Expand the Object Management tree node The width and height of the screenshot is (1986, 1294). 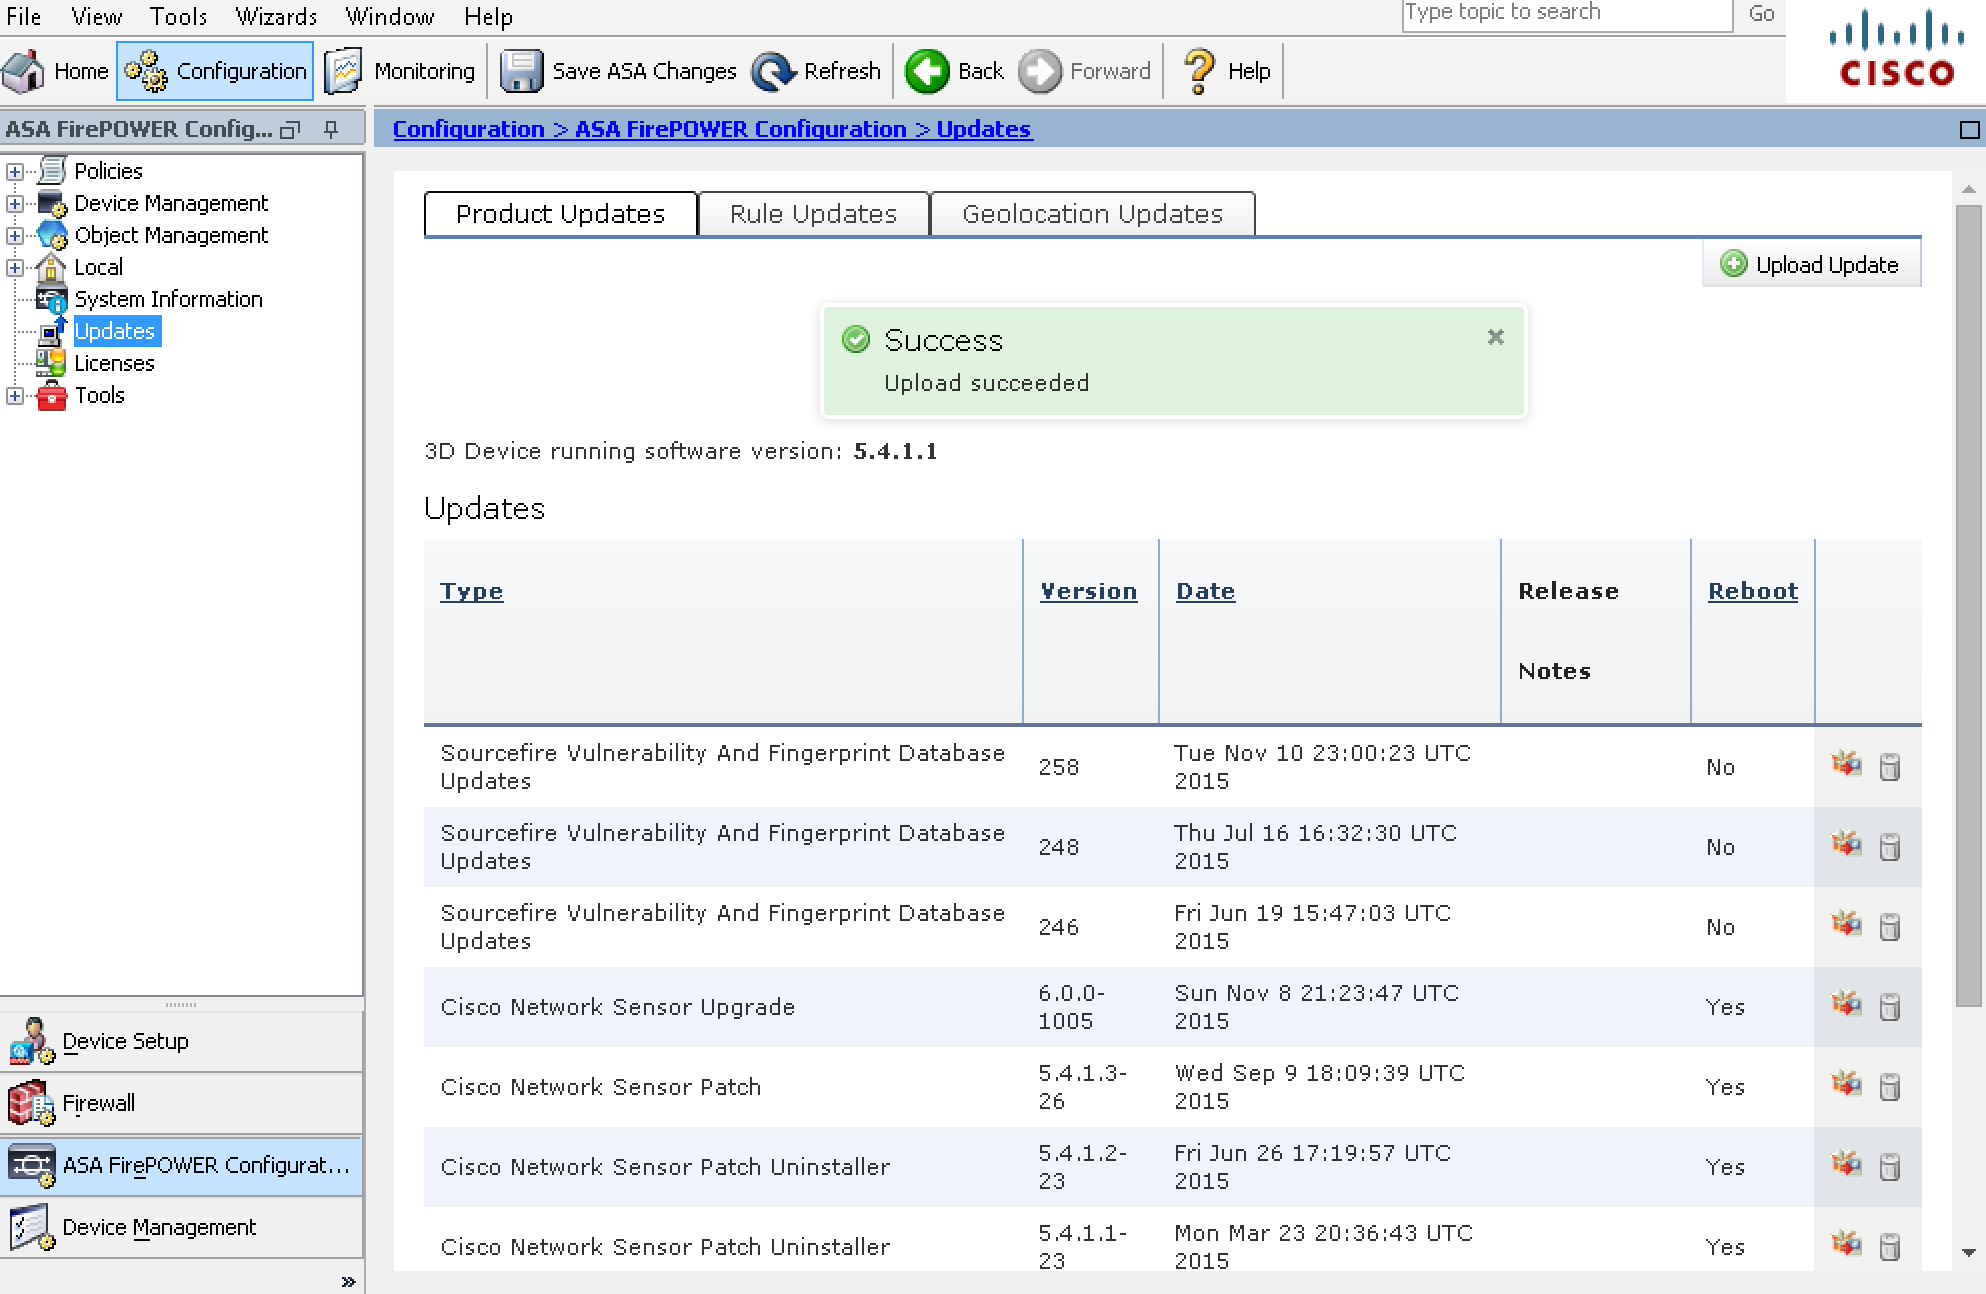(15, 235)
